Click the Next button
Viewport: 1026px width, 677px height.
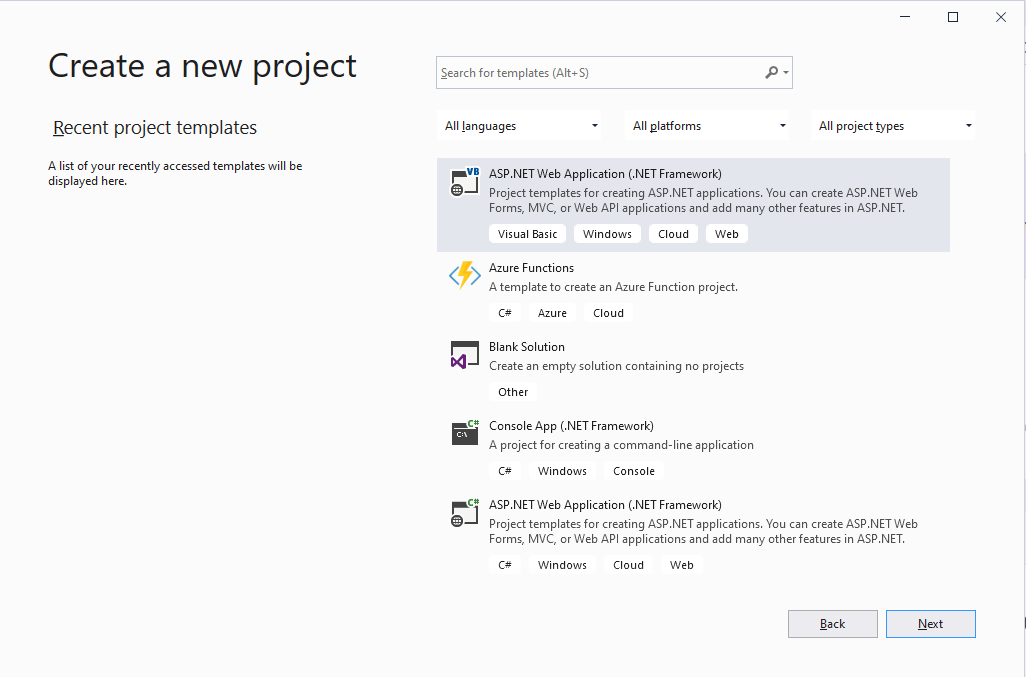click(x=930, y=623)
